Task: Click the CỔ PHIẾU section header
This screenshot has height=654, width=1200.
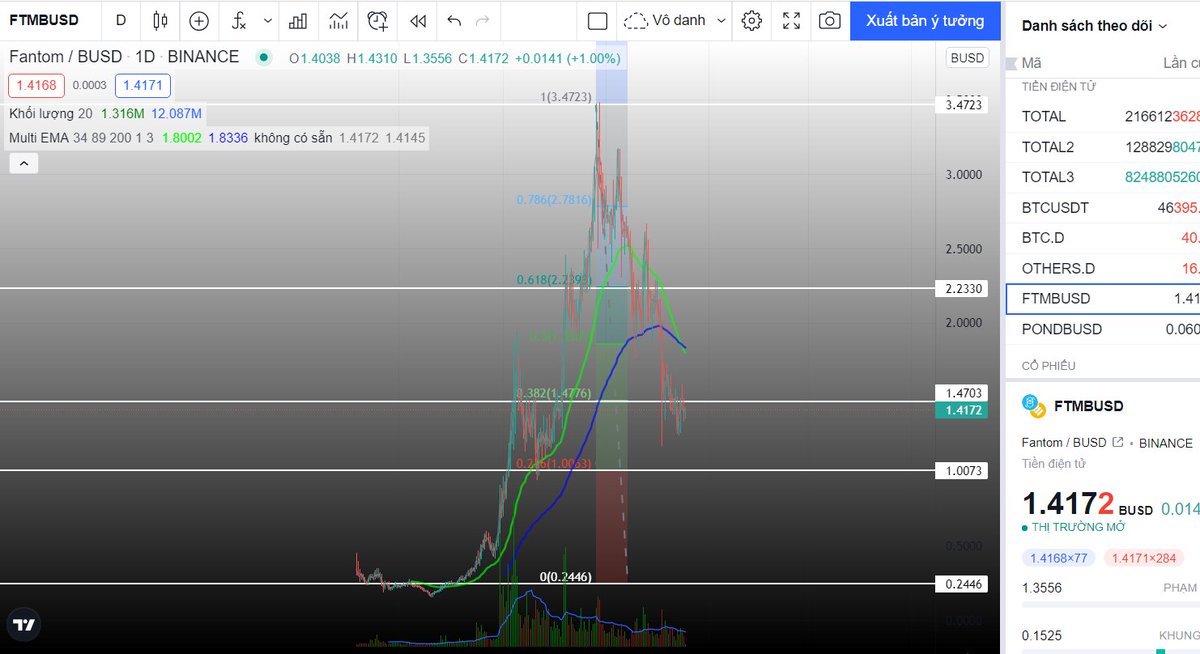Action: 1048,365
